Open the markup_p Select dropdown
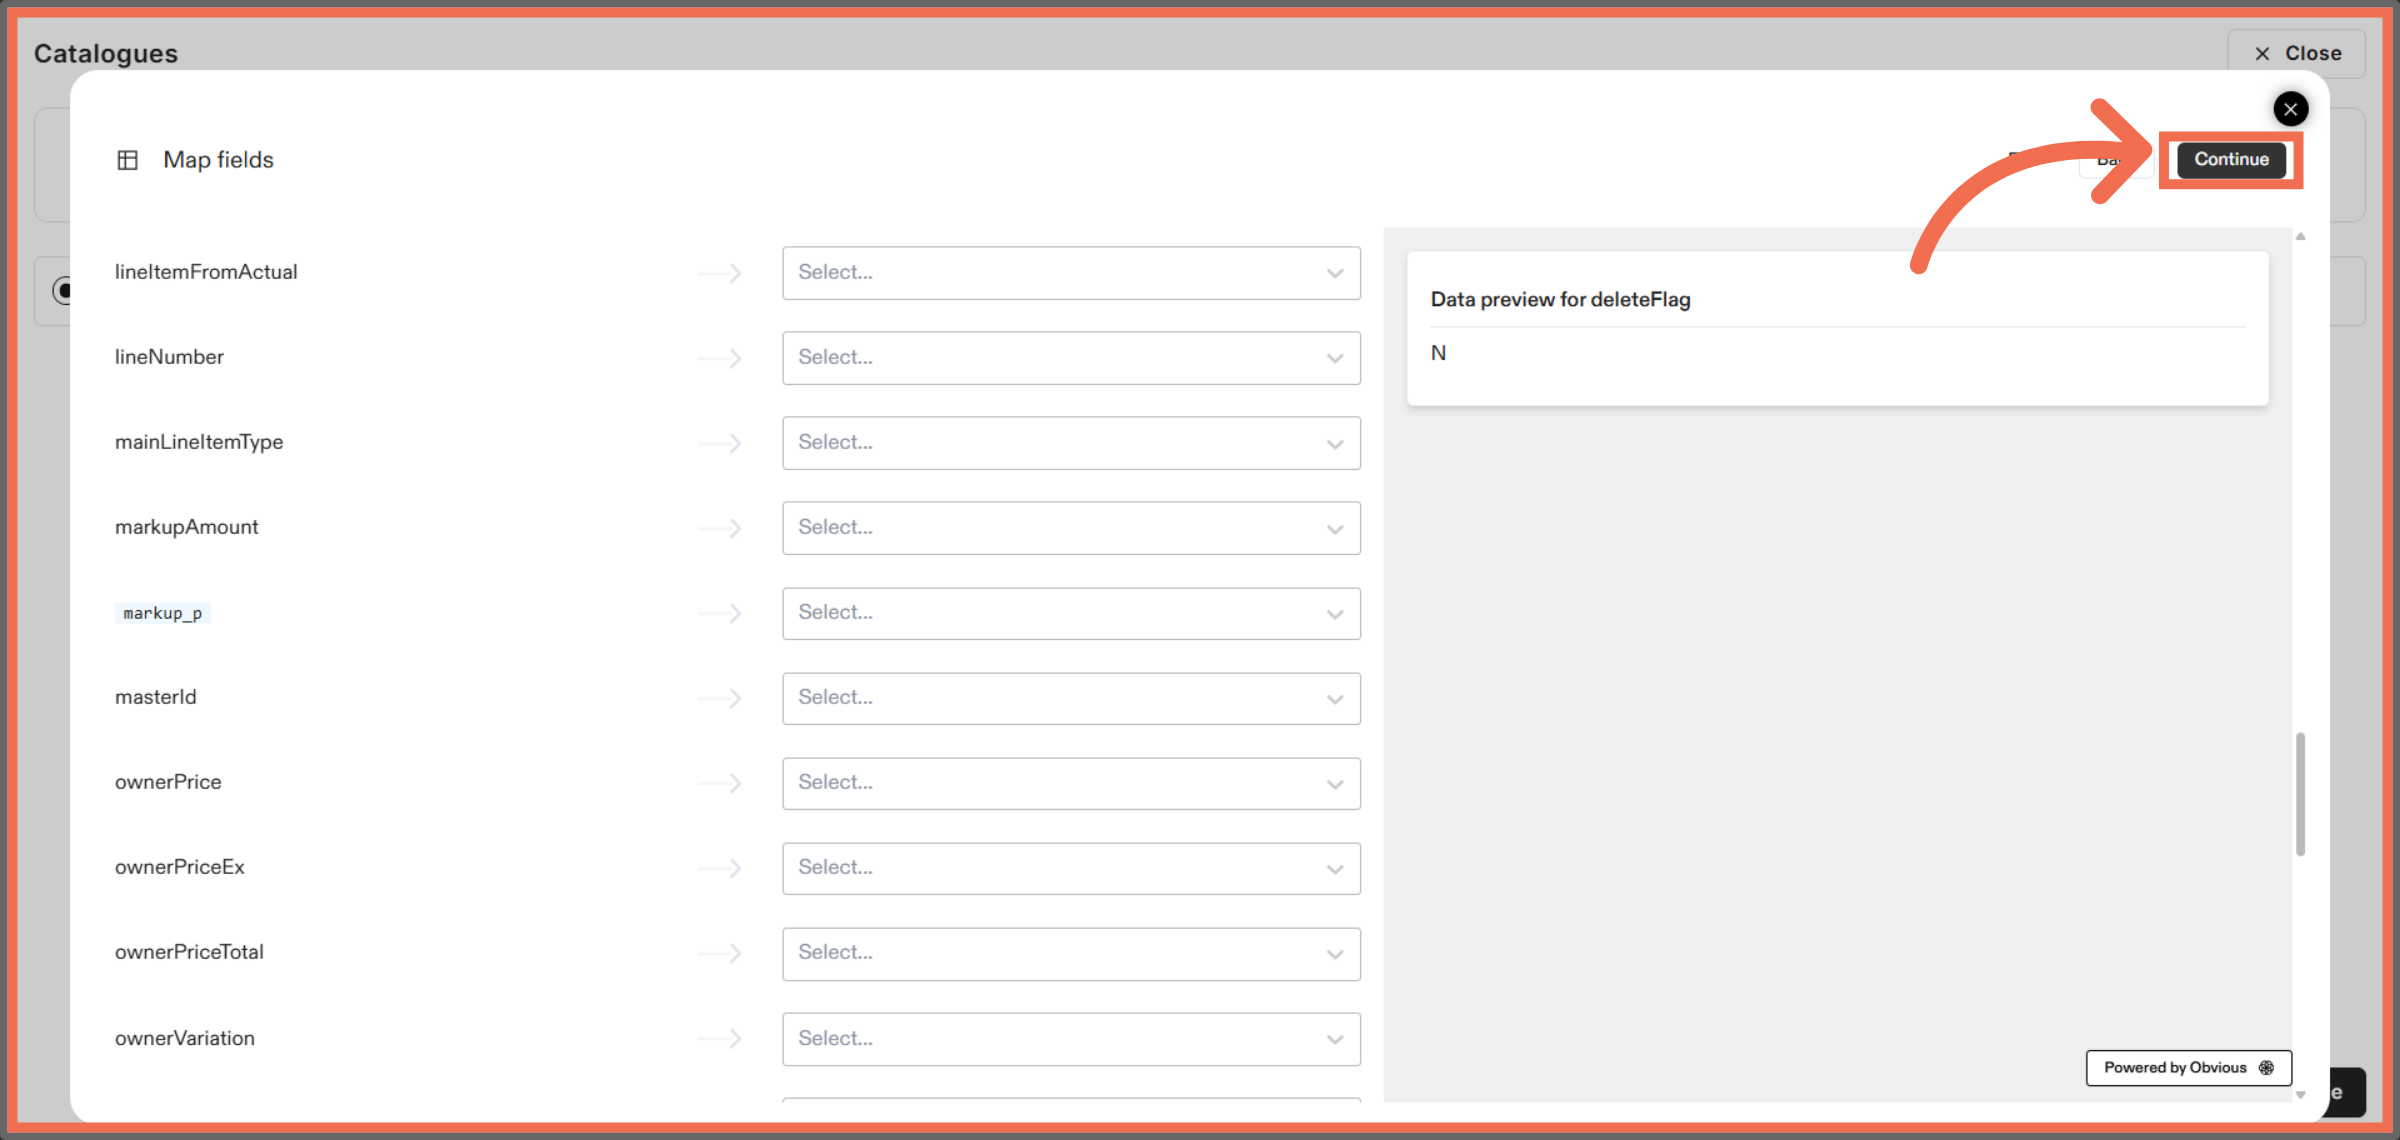 click(x=1070, y=613)
